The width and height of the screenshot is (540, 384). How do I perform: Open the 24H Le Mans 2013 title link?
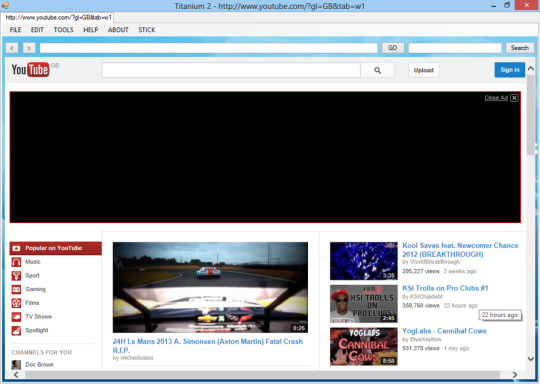(x=208, y=346)
